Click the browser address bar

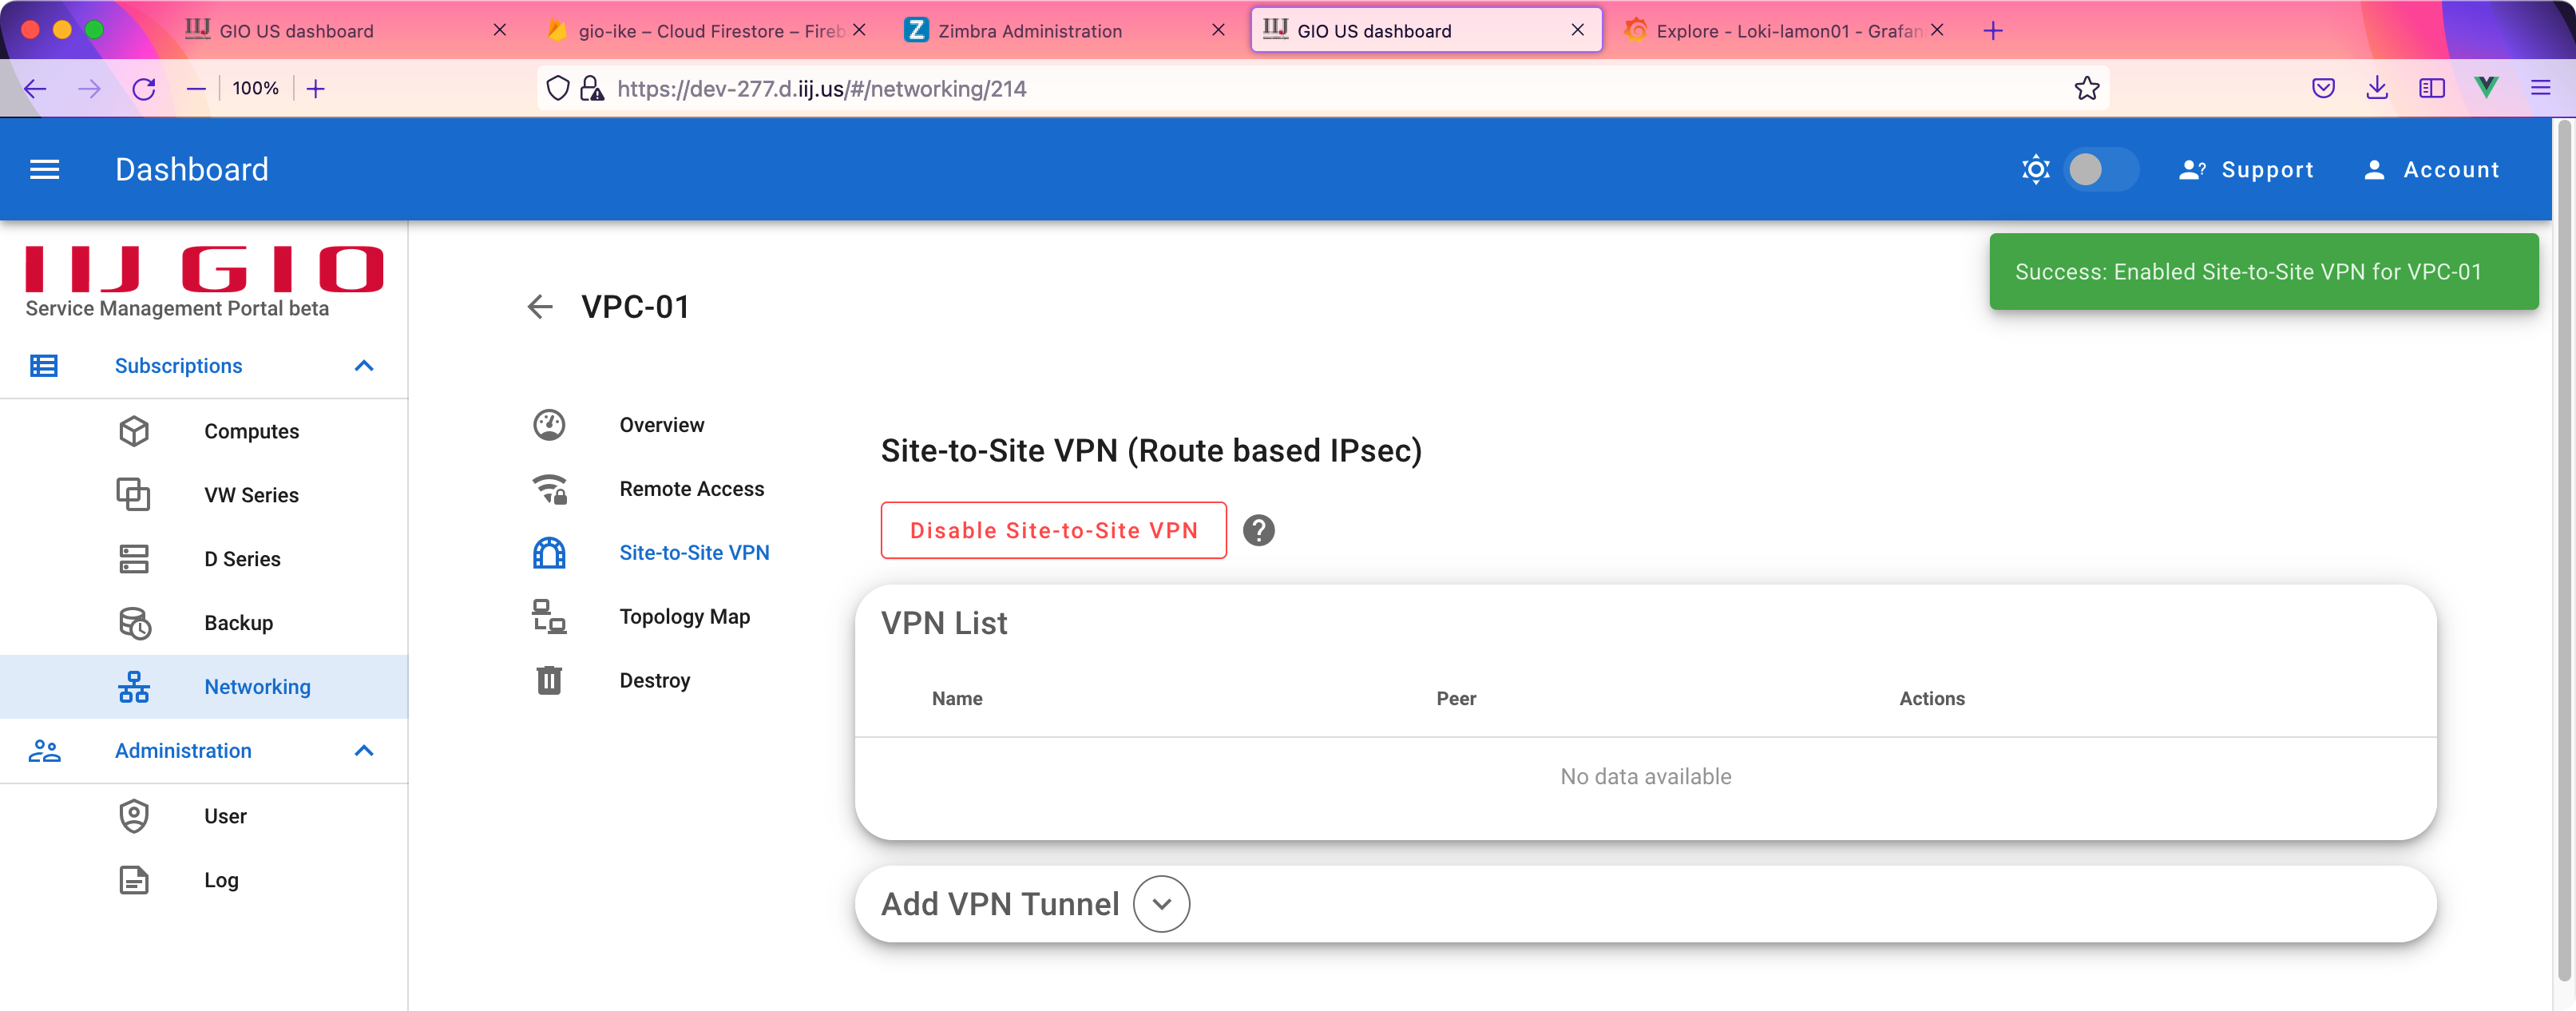tap(1330, 89)
